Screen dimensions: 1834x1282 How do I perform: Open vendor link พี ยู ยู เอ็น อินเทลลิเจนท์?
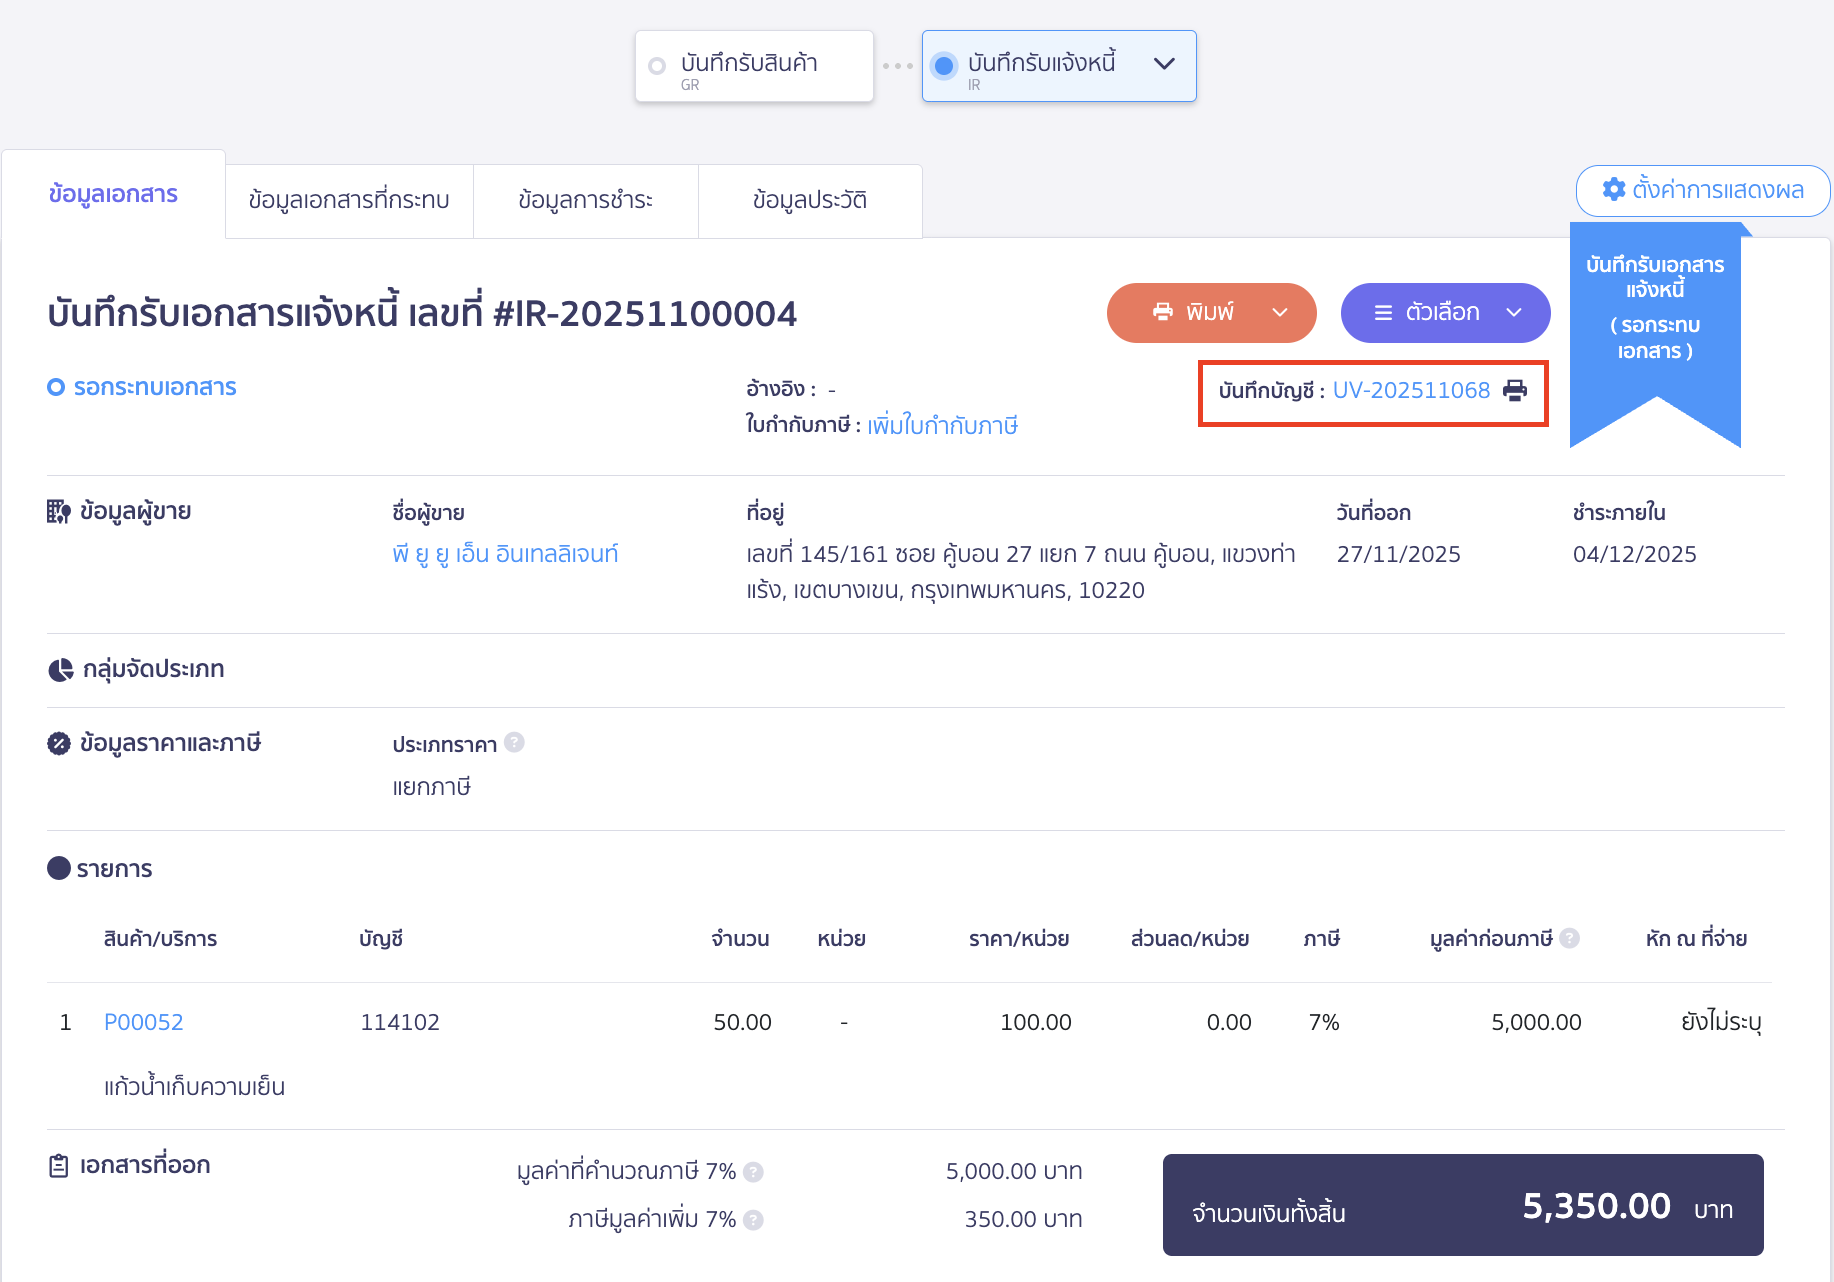click(505, 554)
